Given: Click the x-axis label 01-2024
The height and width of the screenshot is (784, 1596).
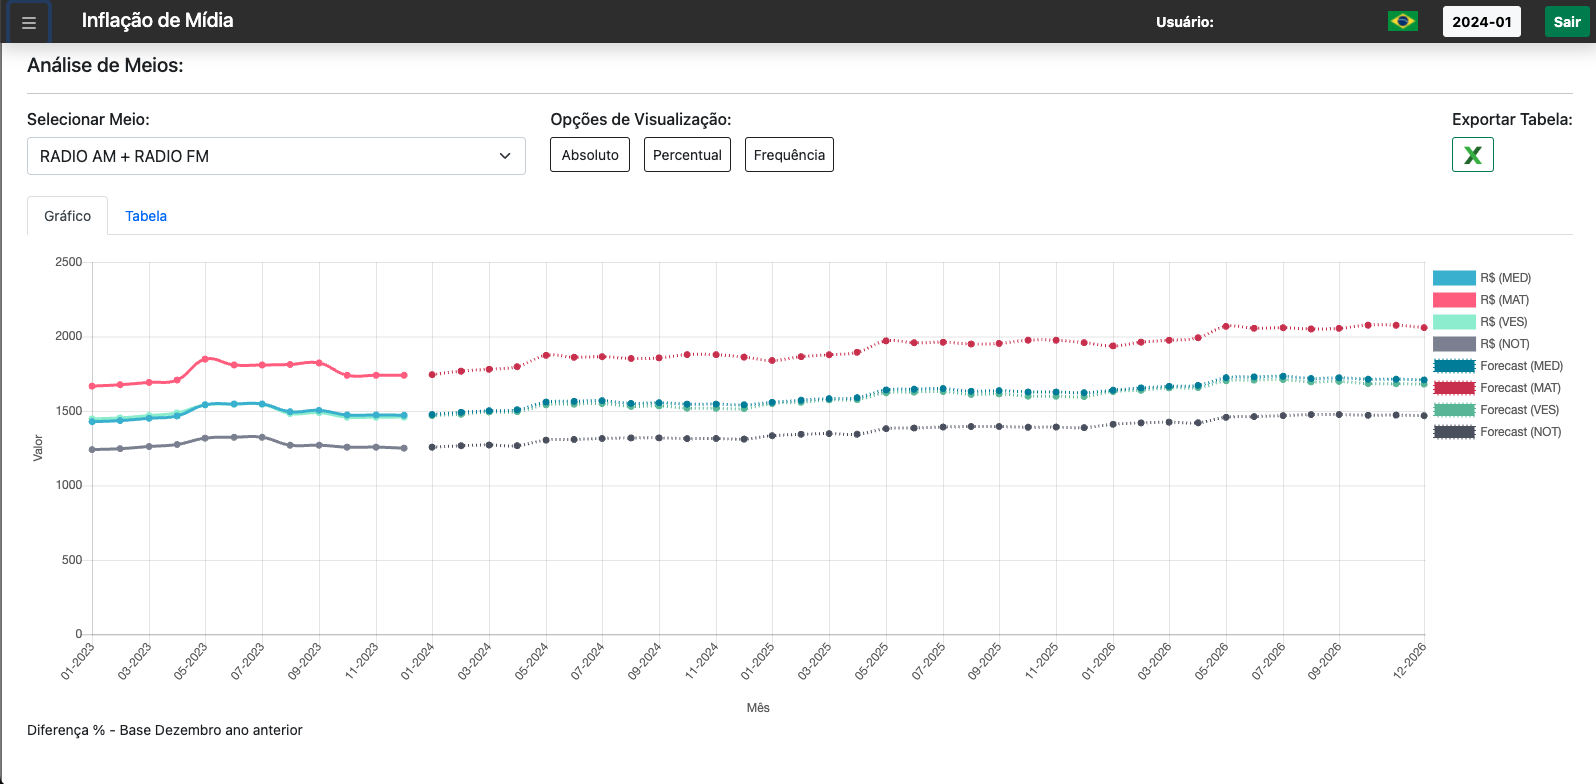Looking at the screenshot, I should click(418, 661).
